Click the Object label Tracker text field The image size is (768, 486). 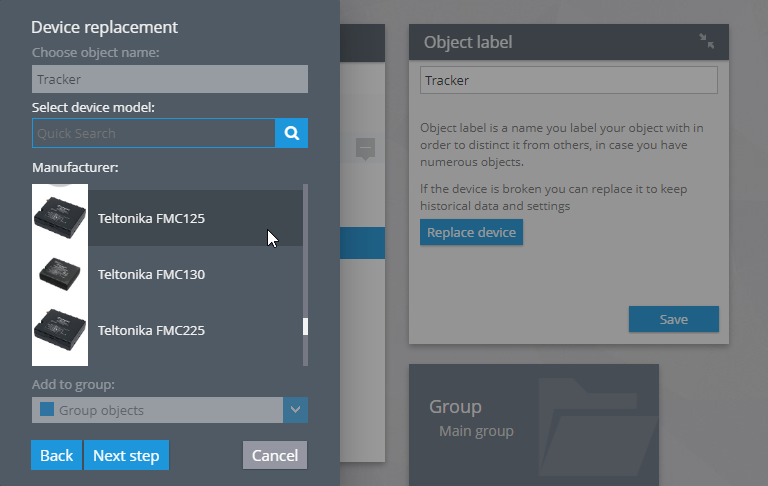pyautogui.click(x=569, y=80)
